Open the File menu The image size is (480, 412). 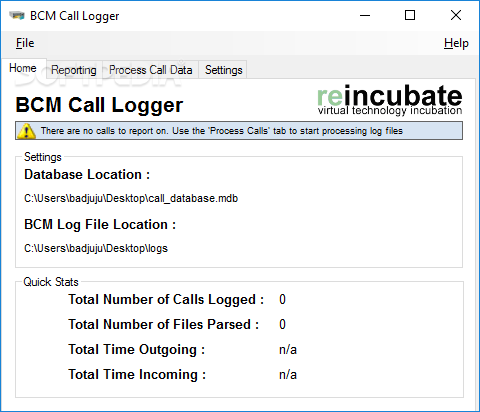click(x=25, y=43)
